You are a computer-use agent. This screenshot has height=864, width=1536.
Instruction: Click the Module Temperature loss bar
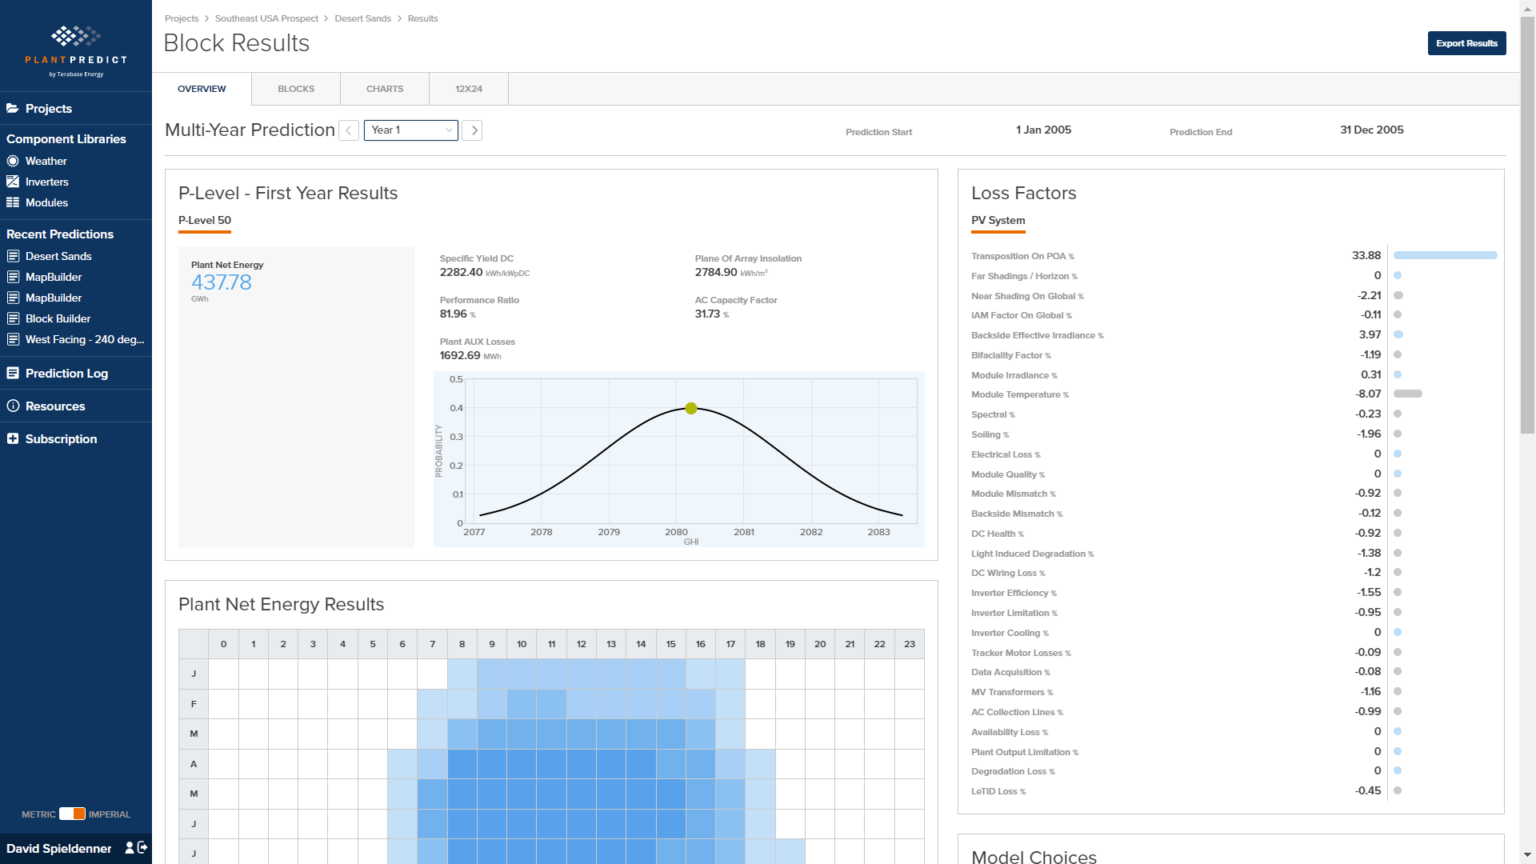[1408, 394]
